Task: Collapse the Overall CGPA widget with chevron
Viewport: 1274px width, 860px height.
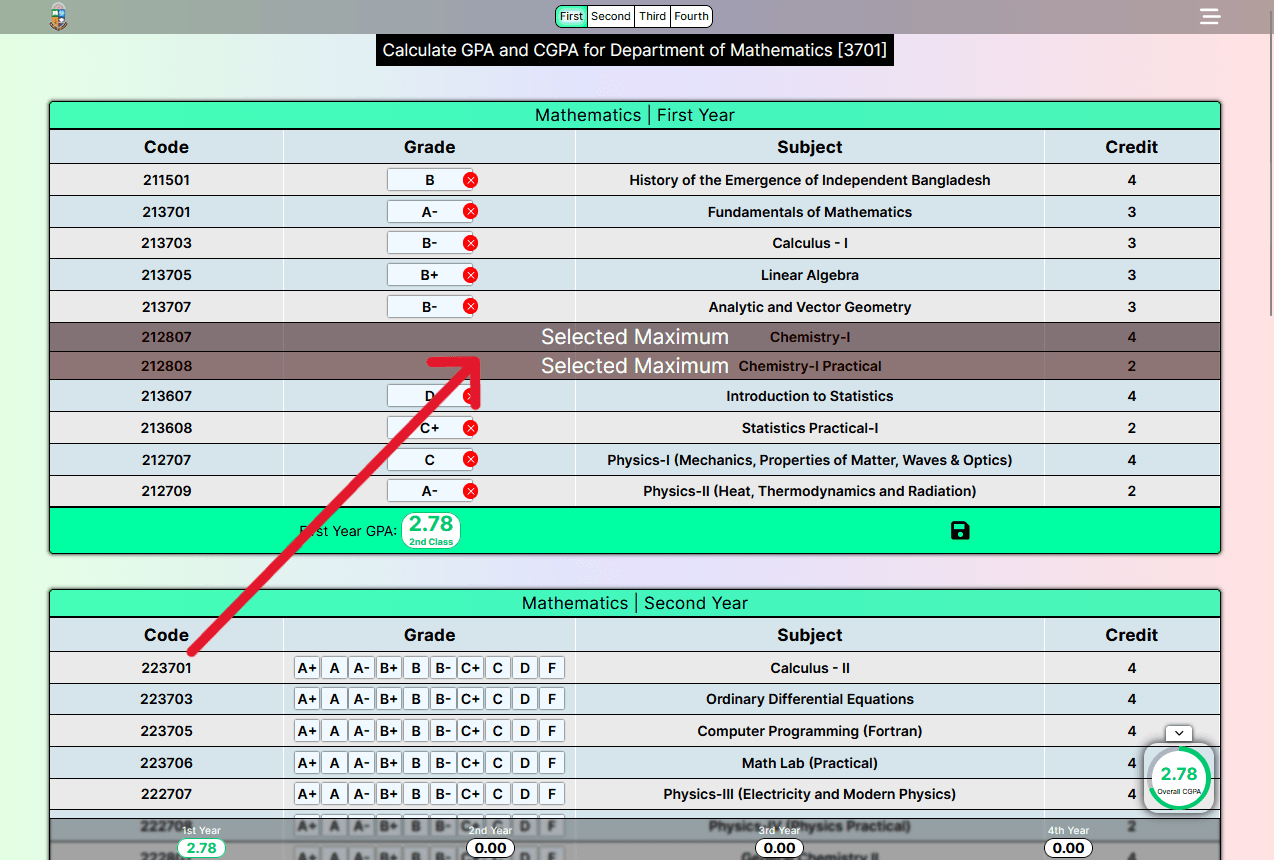Action: click(1178, 734)
